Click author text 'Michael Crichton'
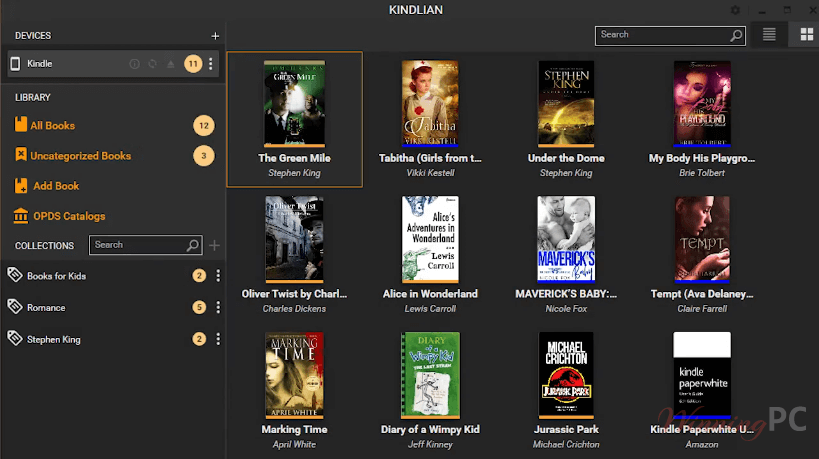The height and width of the screenshot is (459, 819). (566, 444)
